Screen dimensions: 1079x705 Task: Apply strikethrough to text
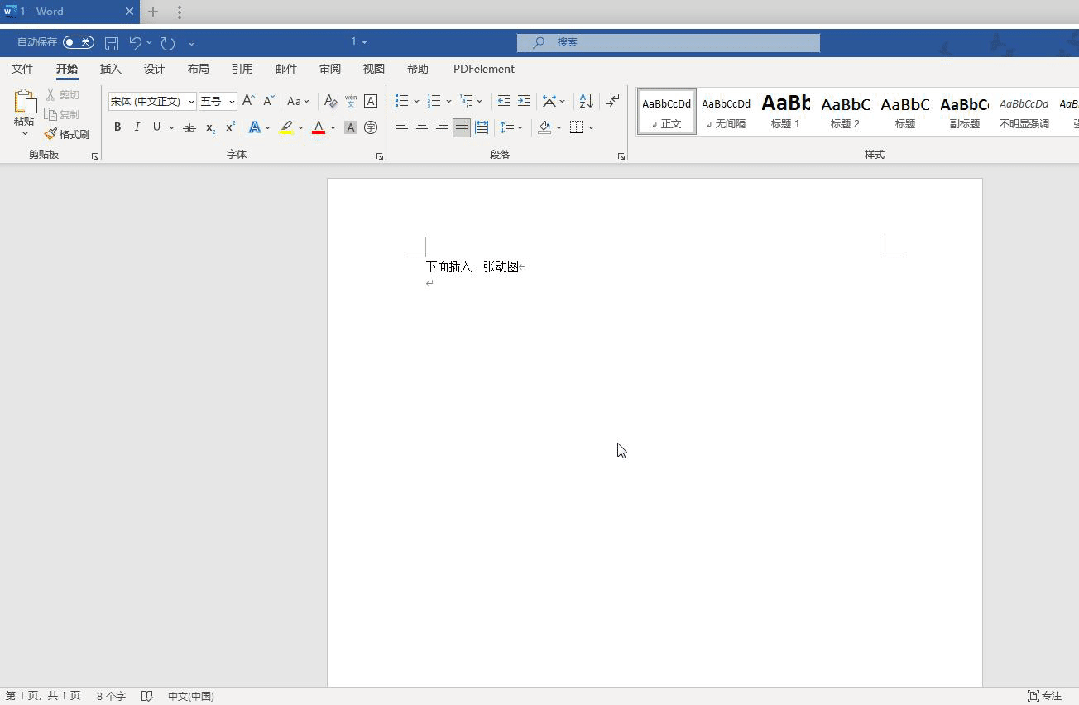[x=189, y=127]
